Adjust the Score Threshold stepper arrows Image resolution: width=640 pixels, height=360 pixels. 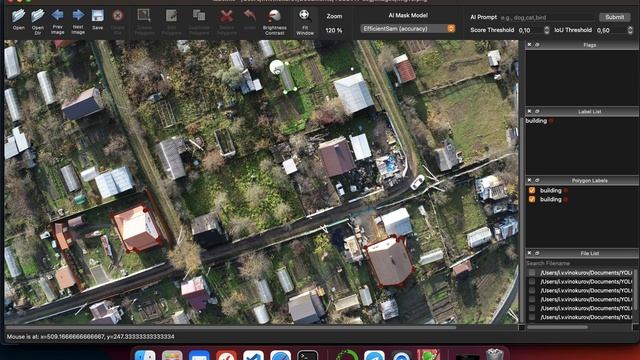pos(547,30)
